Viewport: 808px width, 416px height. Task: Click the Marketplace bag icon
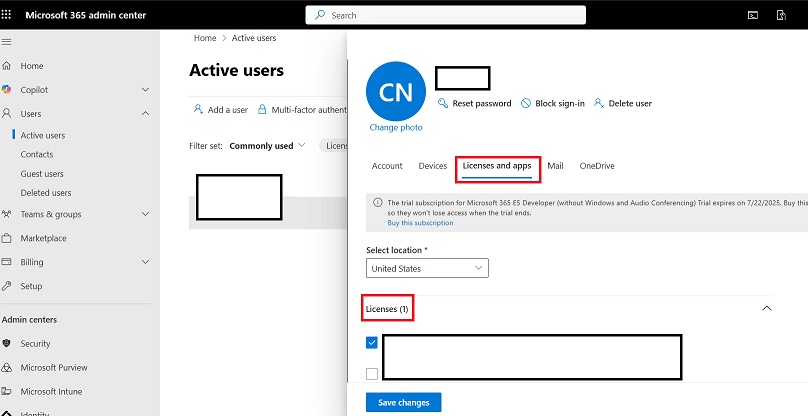pos(7,238)
